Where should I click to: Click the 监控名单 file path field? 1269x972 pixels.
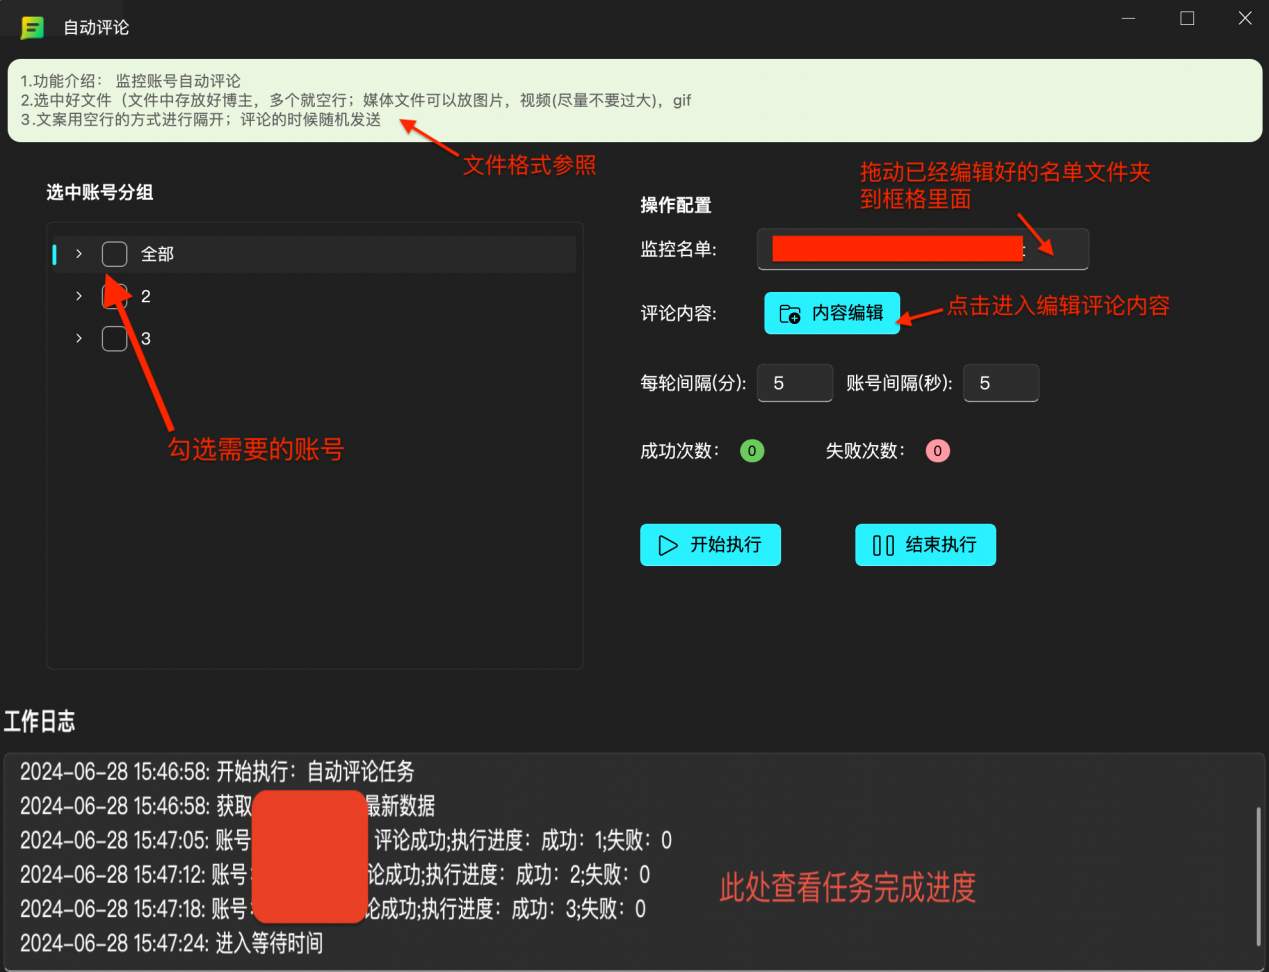(921, 249)
